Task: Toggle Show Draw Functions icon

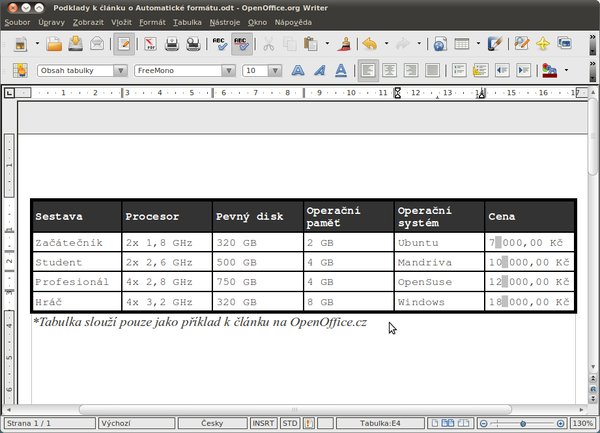Action: pos(494,44)
